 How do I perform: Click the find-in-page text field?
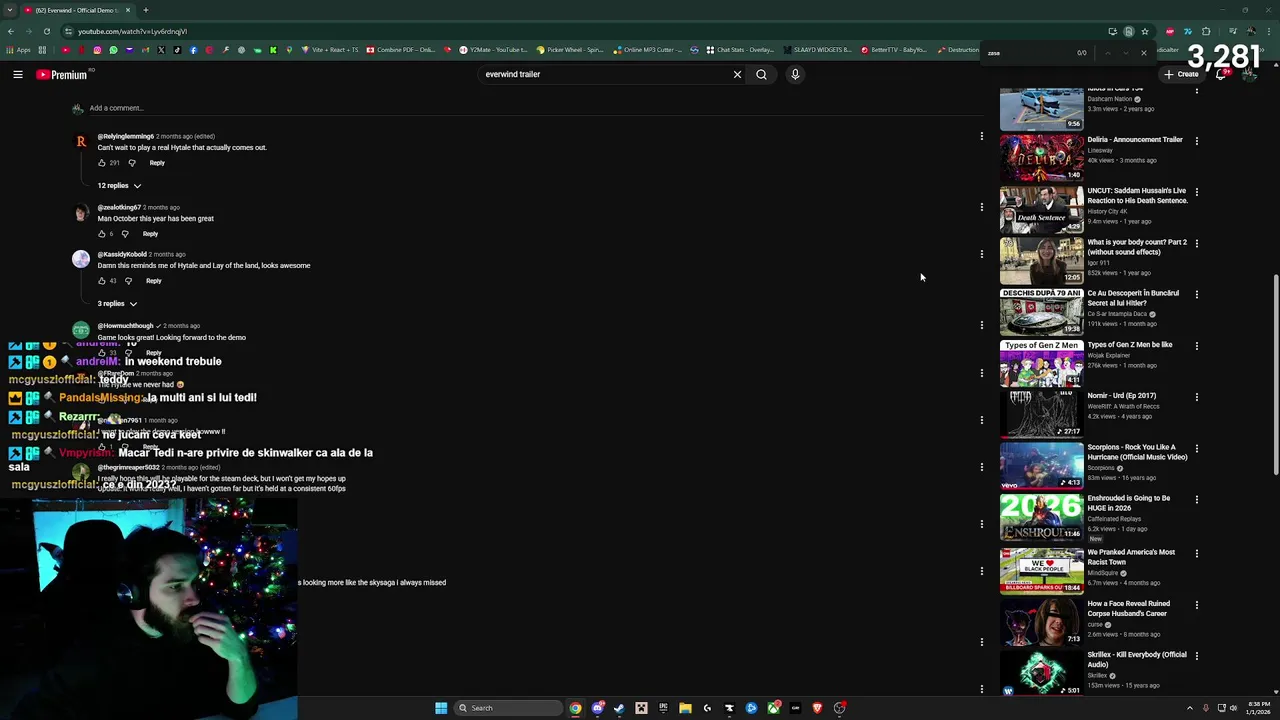pos(1028,53)
